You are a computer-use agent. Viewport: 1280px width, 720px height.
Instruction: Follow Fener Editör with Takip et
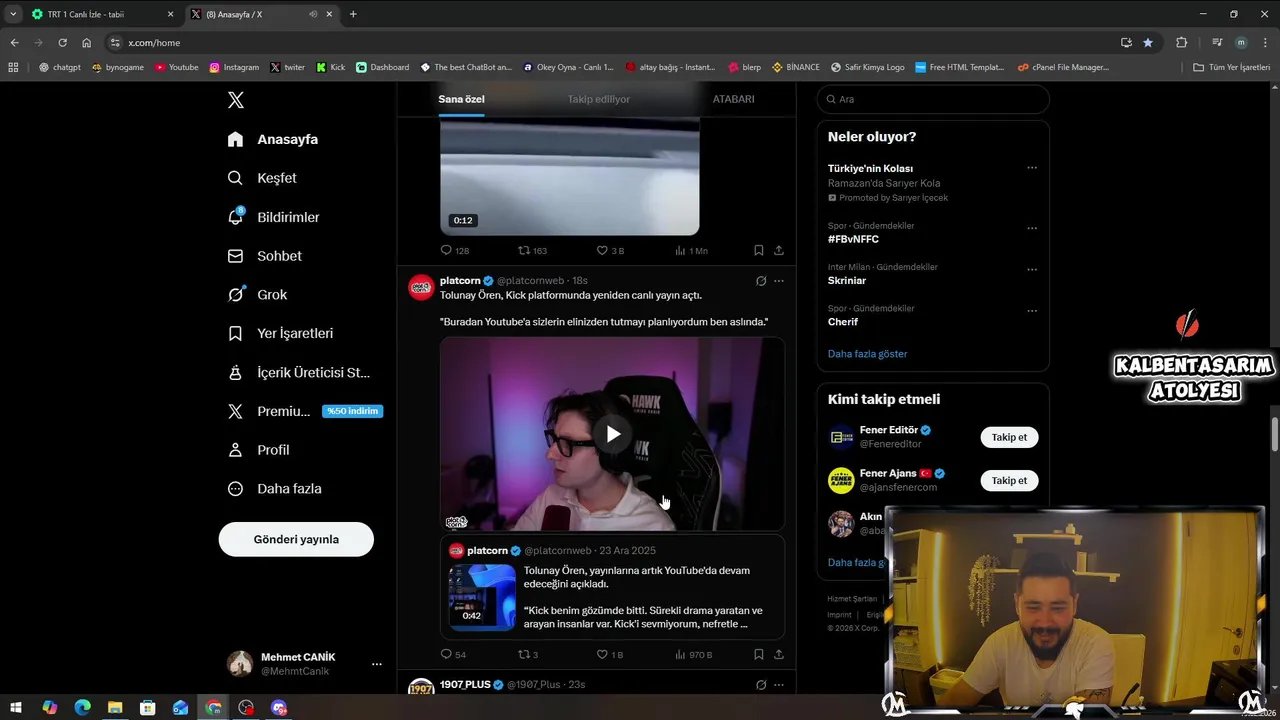coord(1009,437)
